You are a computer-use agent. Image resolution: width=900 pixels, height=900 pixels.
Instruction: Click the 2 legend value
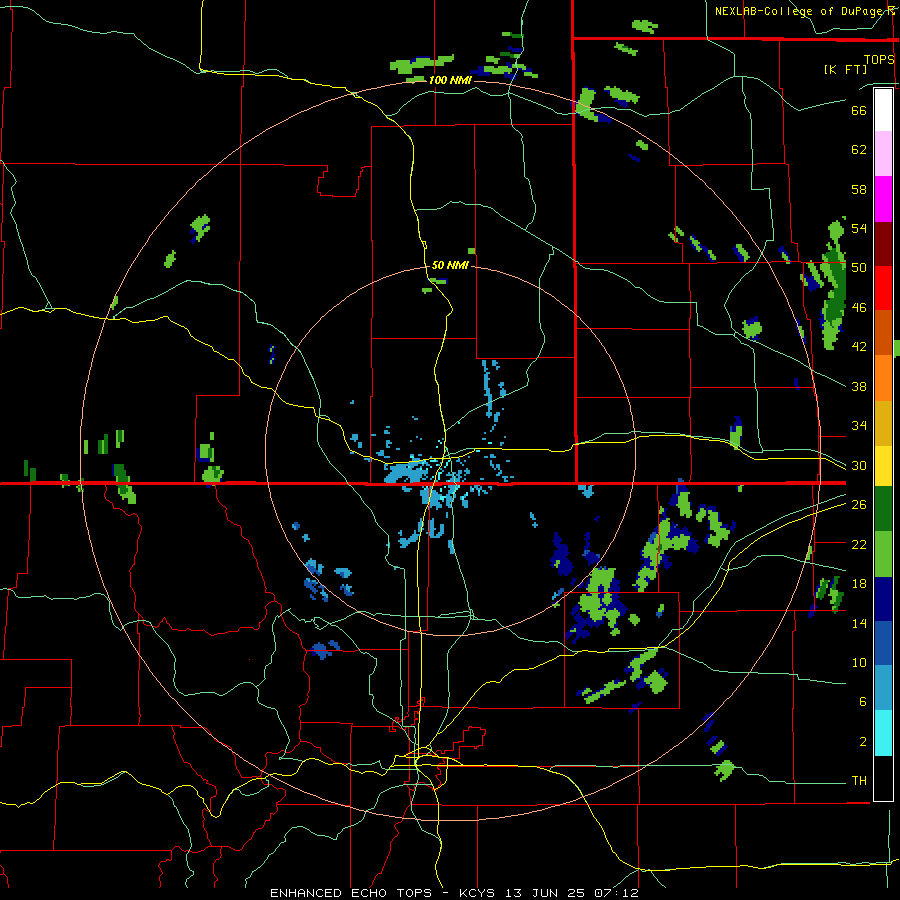point(863,742)
